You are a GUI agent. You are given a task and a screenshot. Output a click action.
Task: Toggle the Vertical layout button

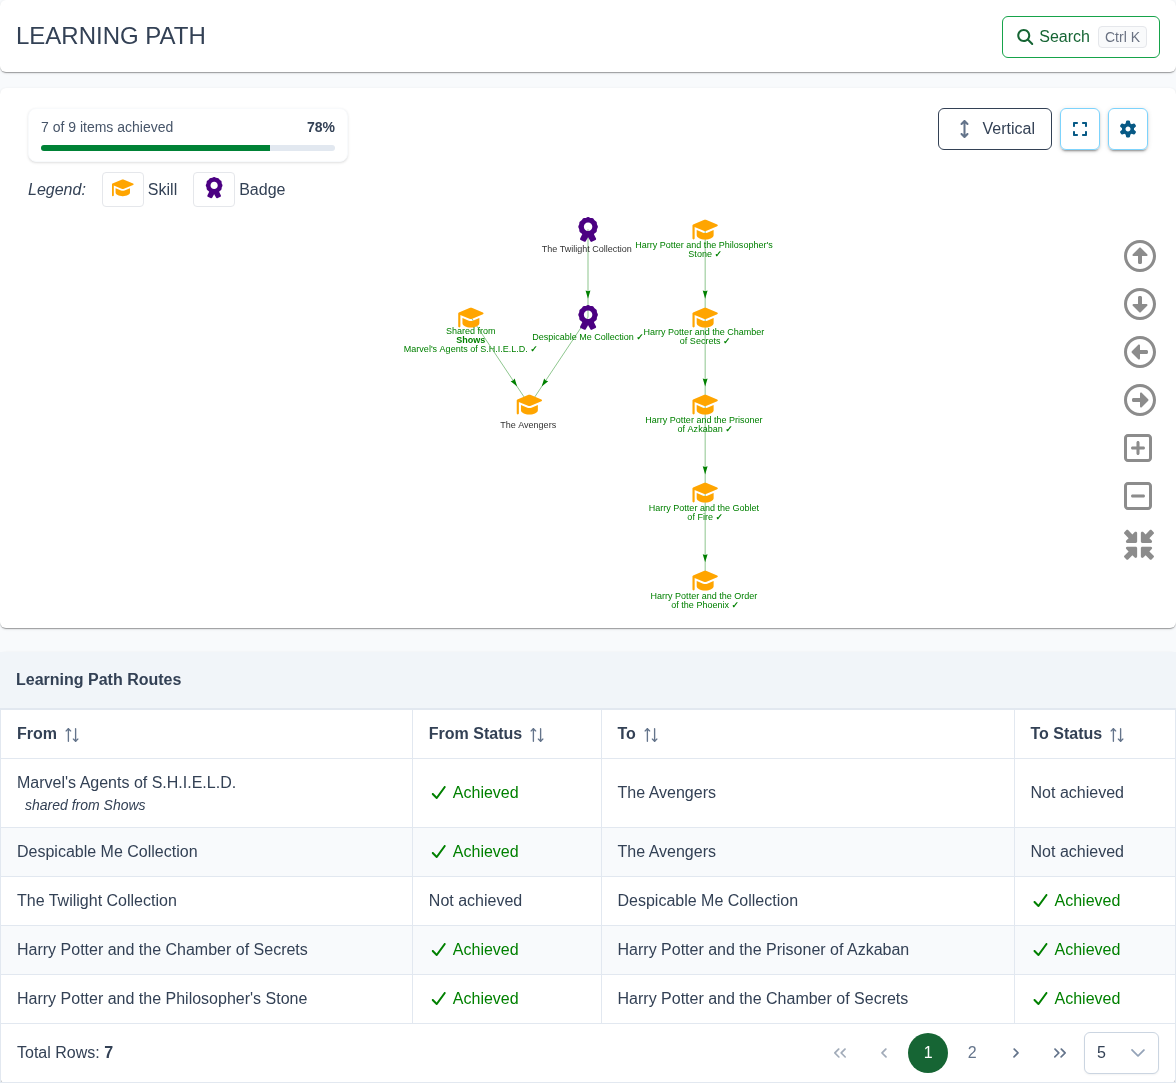pos(994,129)
